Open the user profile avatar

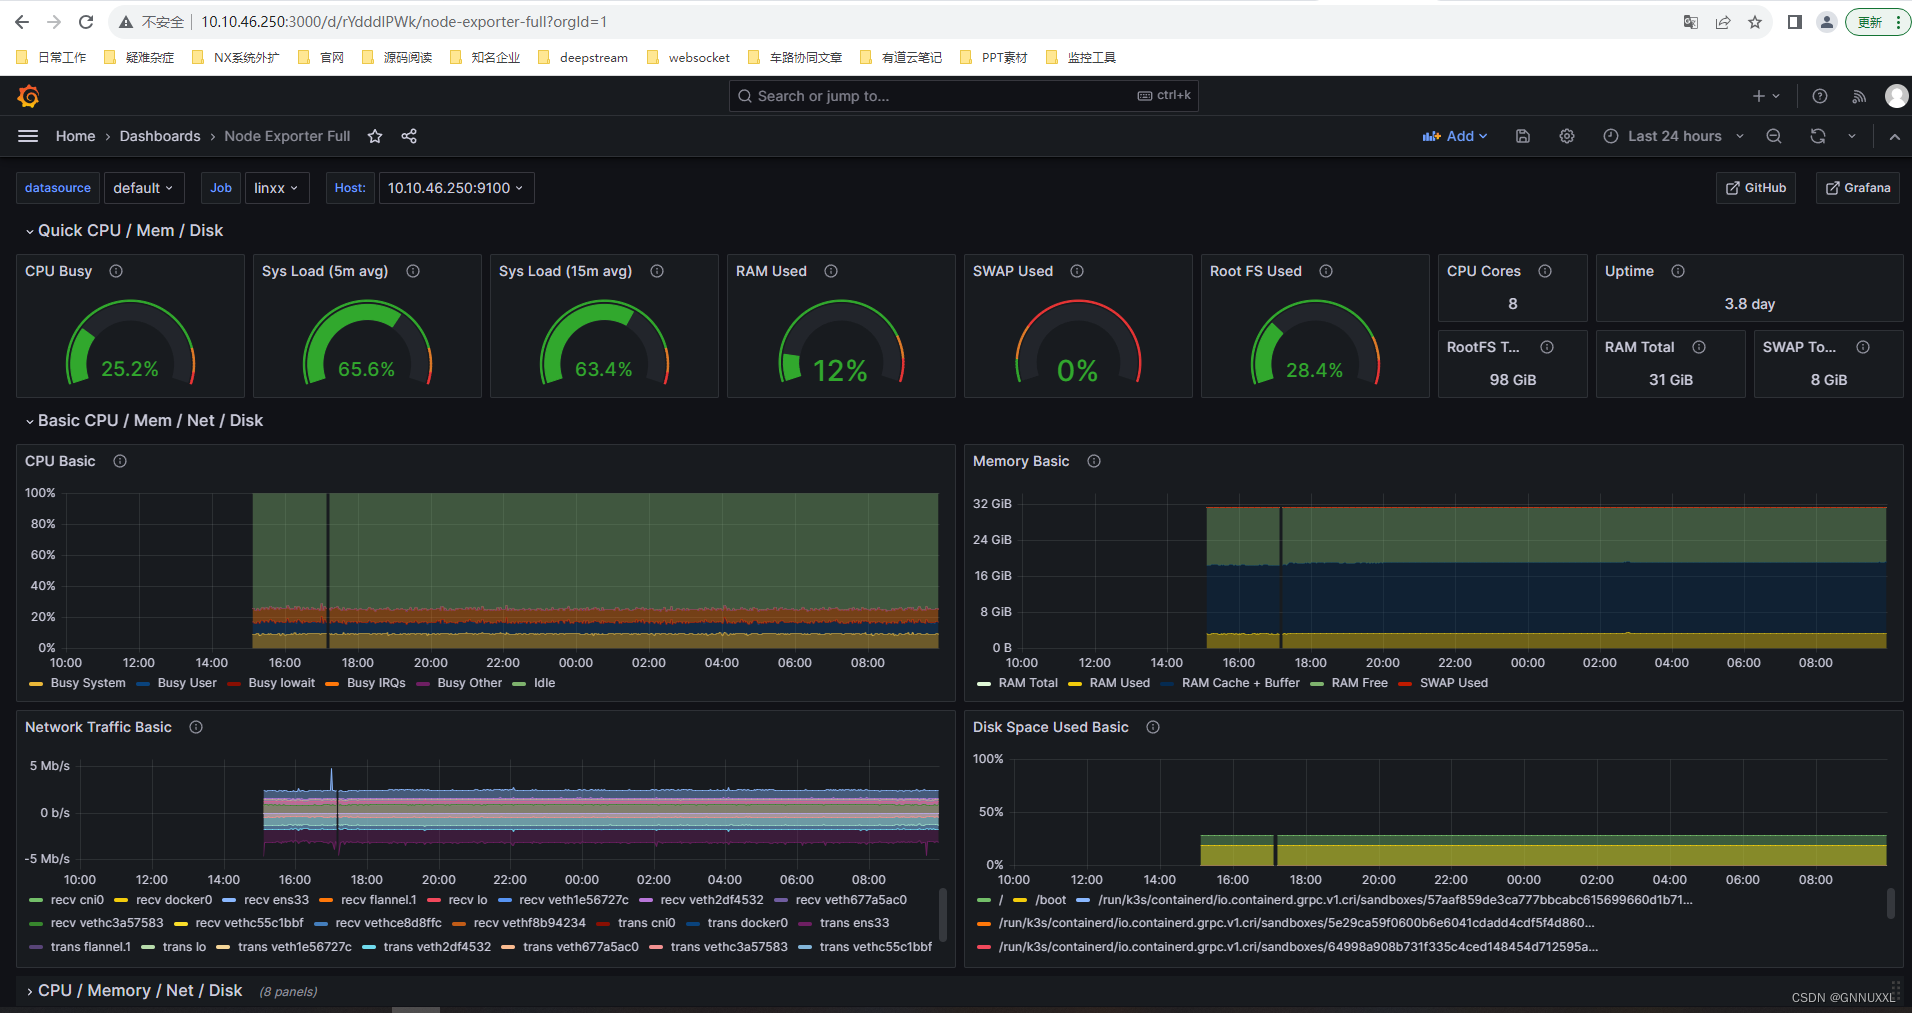[x=1896, y=96]
